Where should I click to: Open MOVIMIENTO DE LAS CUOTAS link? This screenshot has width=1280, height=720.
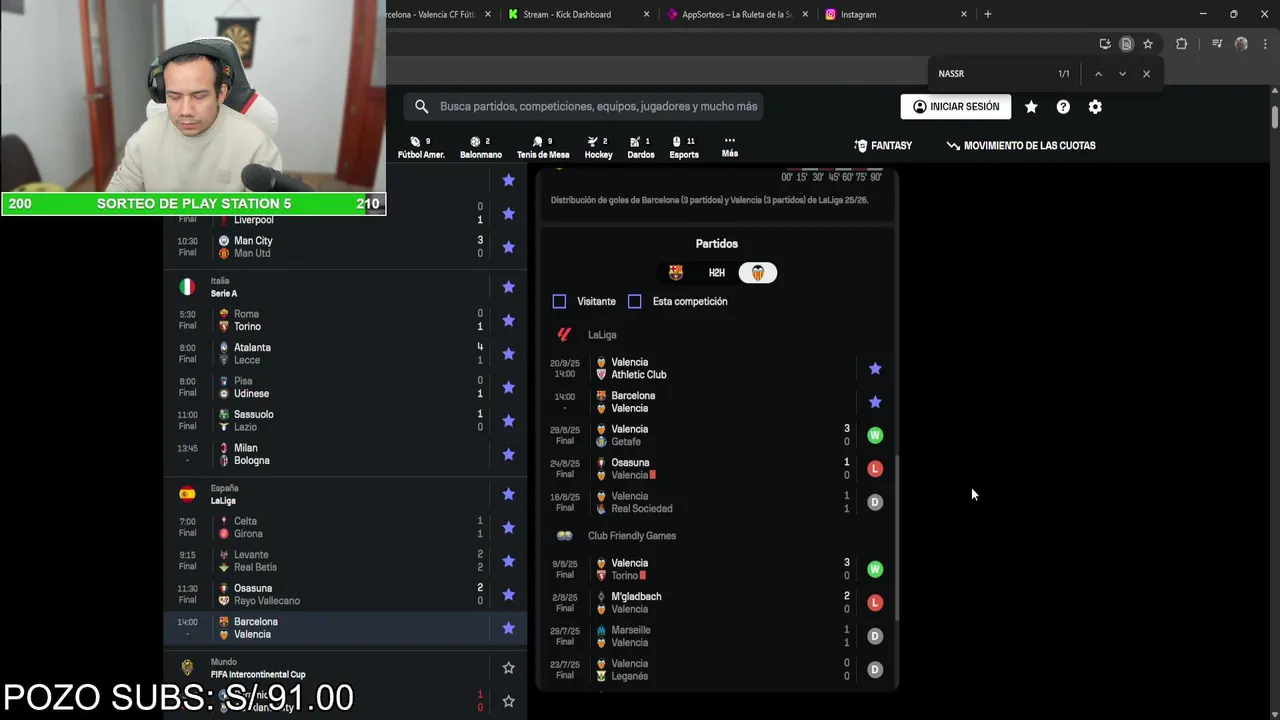click(1021, 146)
